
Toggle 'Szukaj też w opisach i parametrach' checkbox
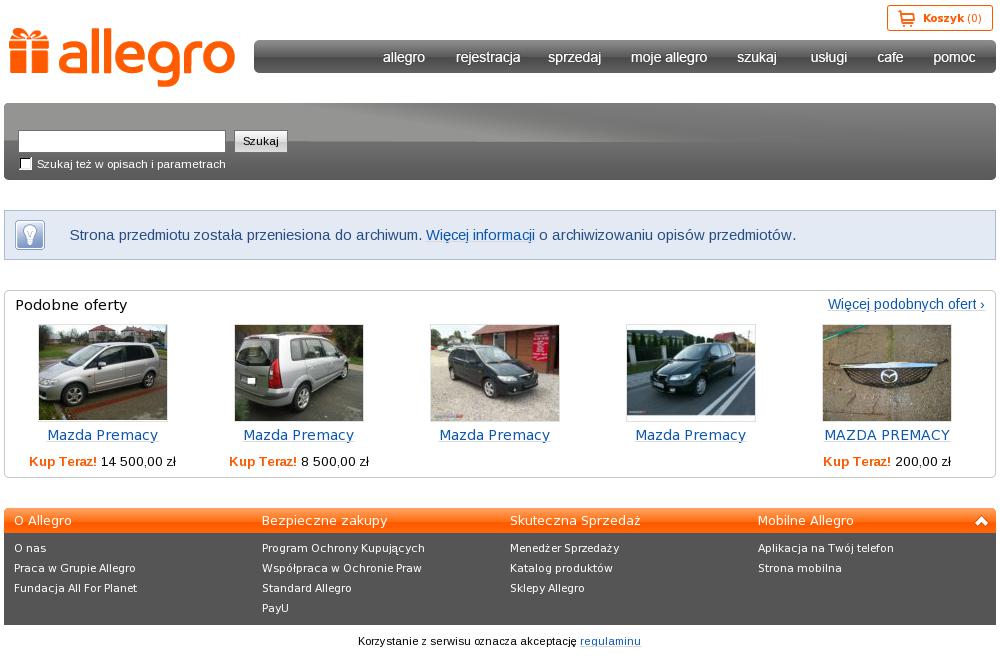26,164
